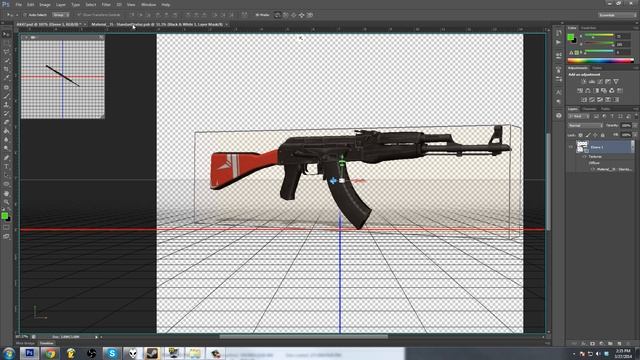Viewport: 640px width, 360px height.
Task: Add a Black & White adjustment
Action: tap(596, 91)
